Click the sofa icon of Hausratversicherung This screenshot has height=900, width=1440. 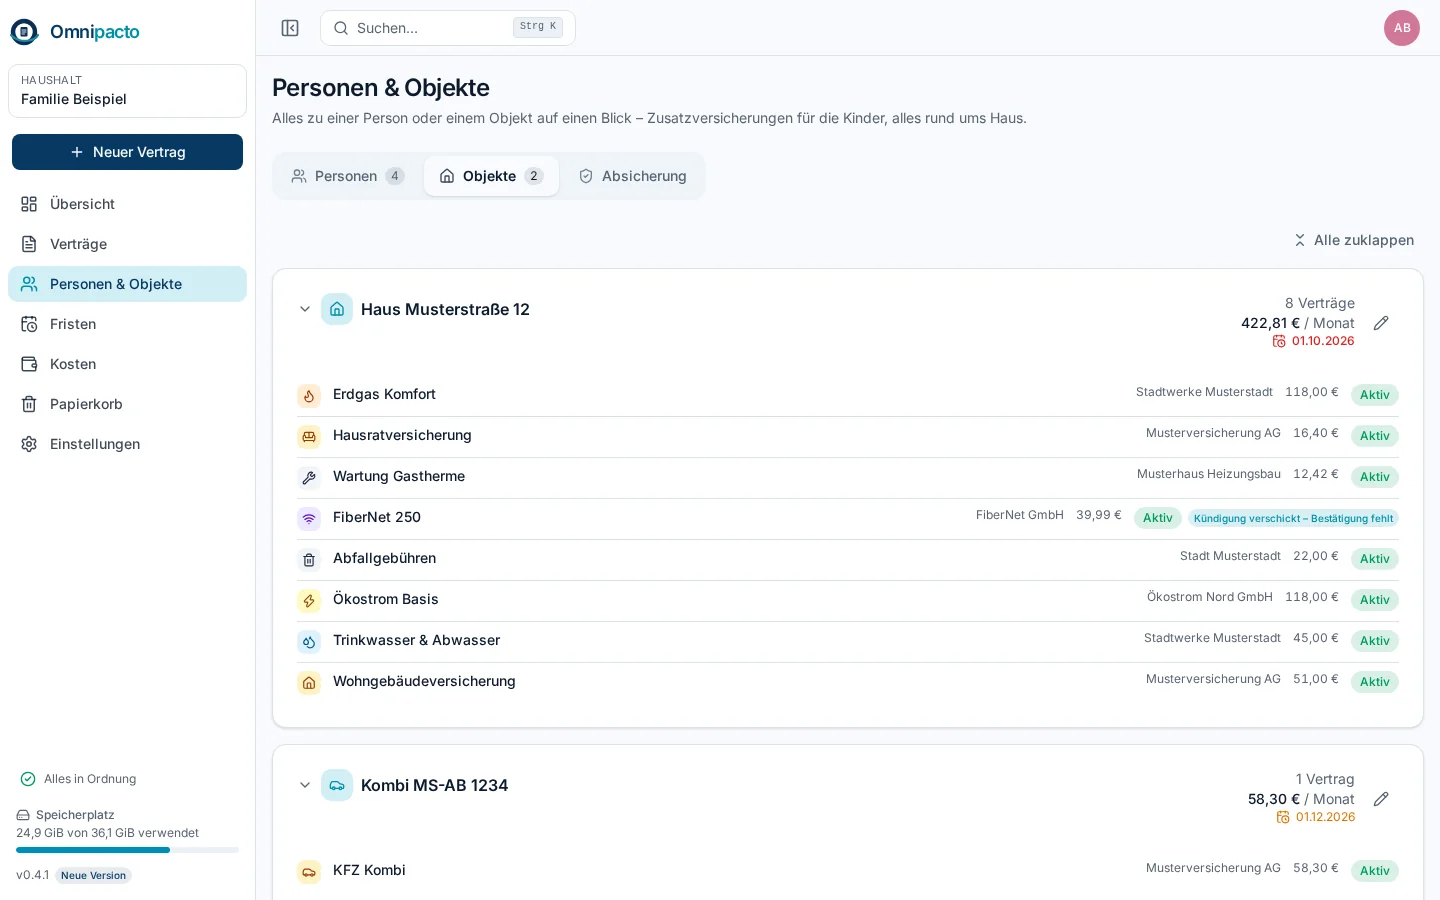point(309,437)
